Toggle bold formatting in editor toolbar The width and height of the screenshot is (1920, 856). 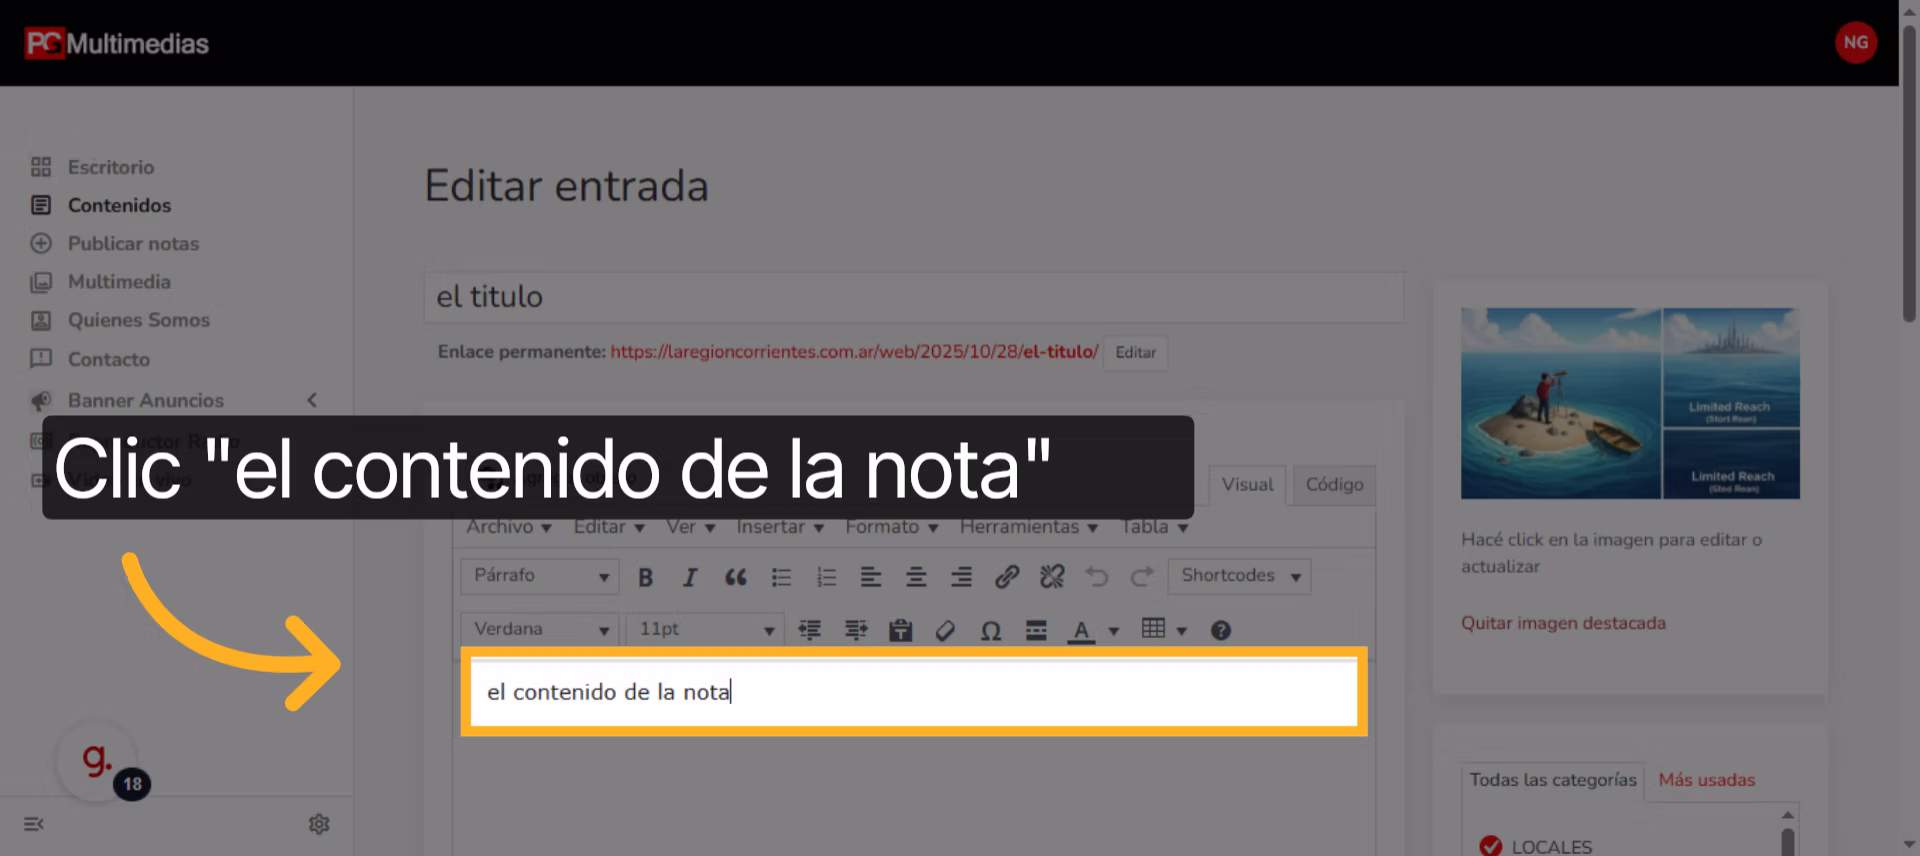(645, 577)
